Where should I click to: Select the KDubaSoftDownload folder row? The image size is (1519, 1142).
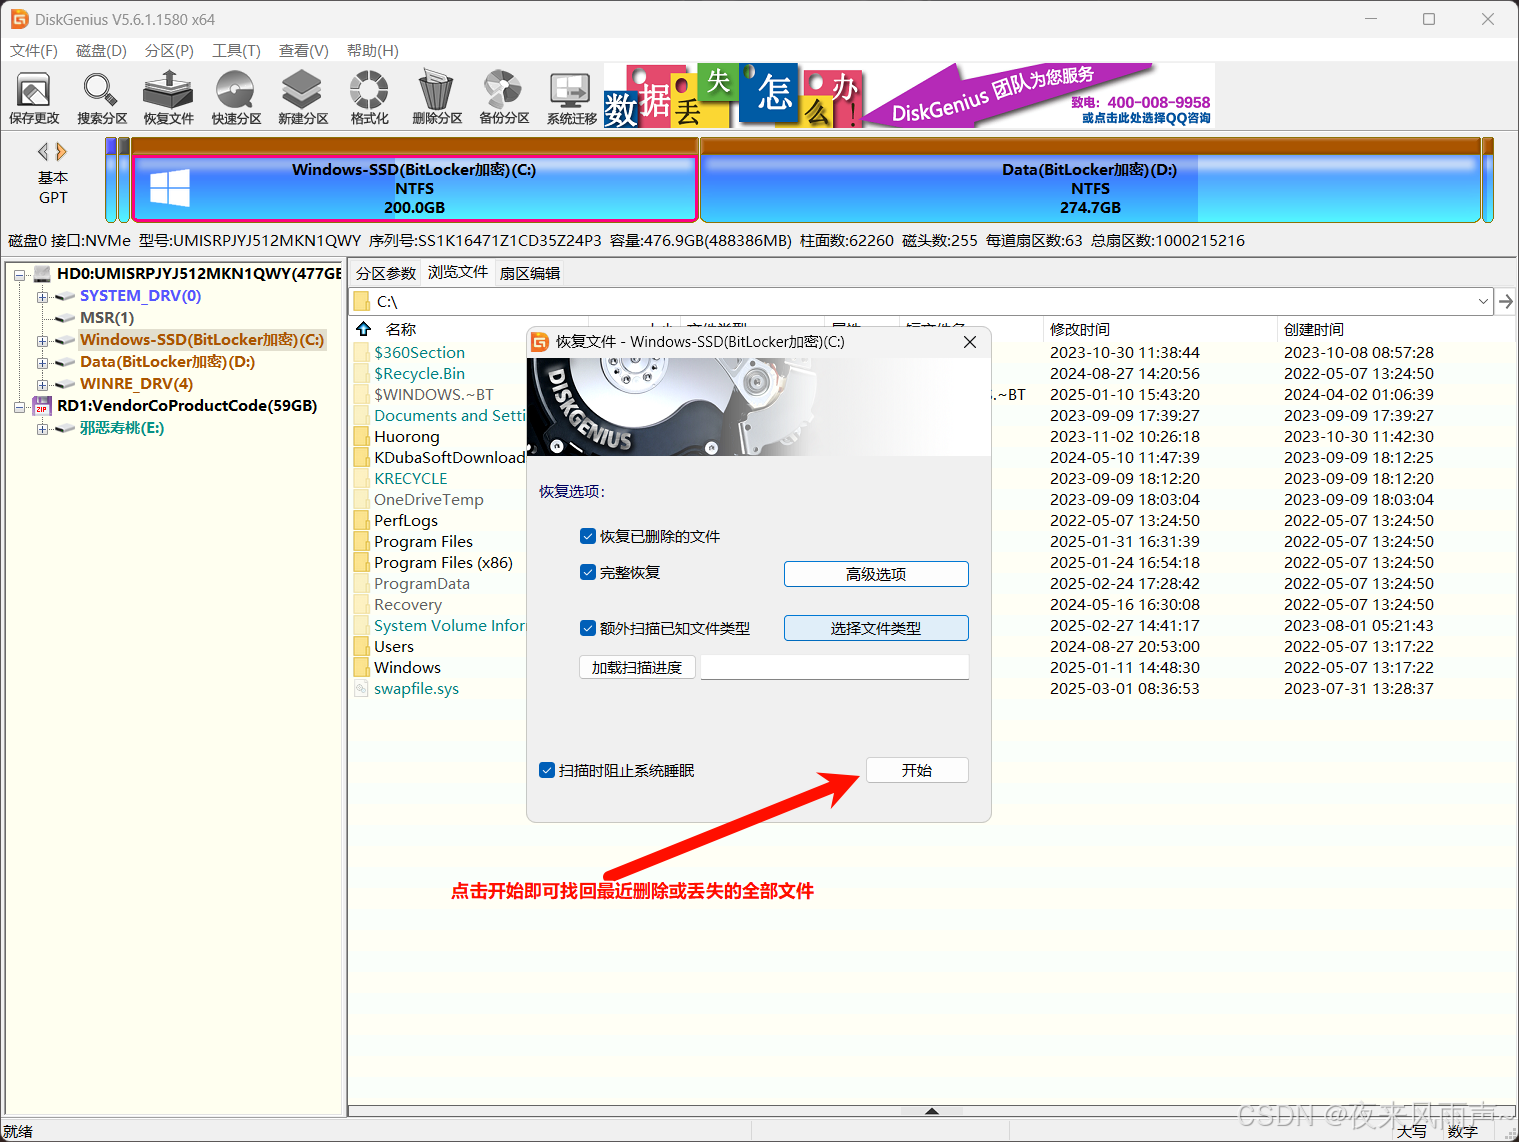[x=449, y=457]
